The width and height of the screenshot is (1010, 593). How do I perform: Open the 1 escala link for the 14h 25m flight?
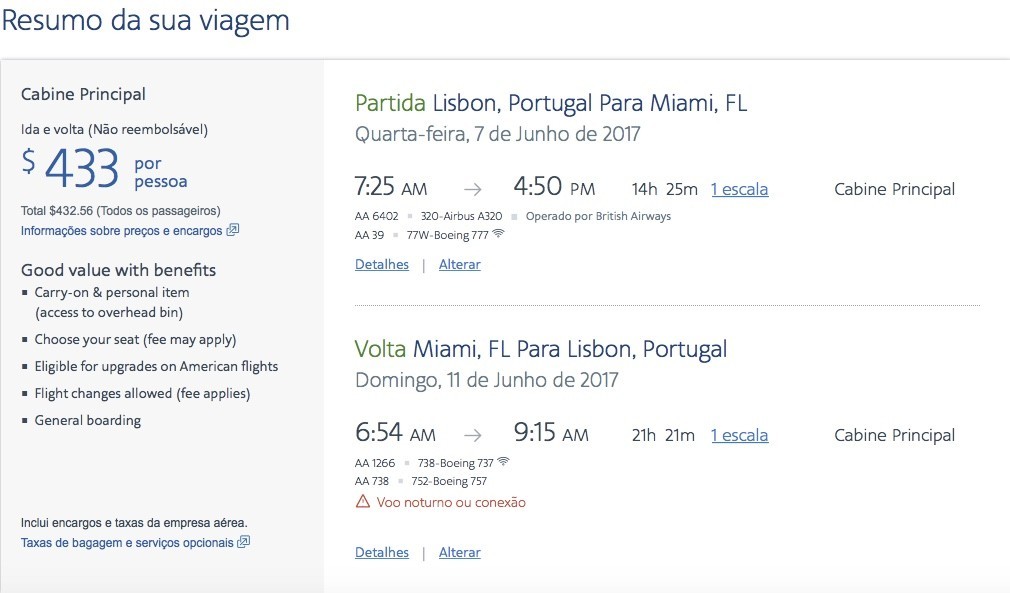point(739,190)
